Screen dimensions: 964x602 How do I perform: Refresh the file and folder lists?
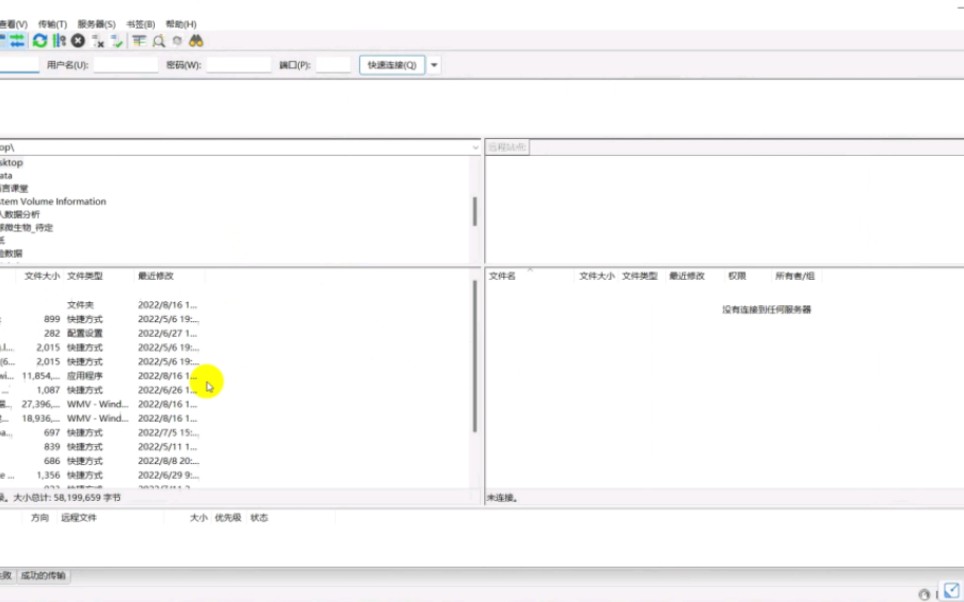(40, 41)
